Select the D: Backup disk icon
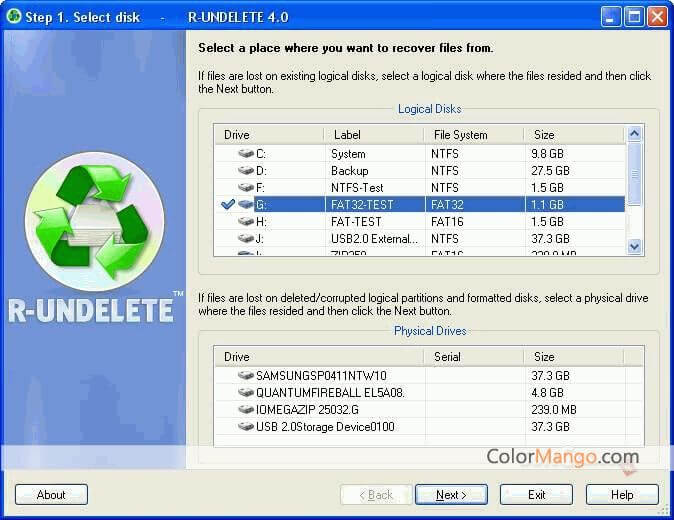 click(246, 171)
